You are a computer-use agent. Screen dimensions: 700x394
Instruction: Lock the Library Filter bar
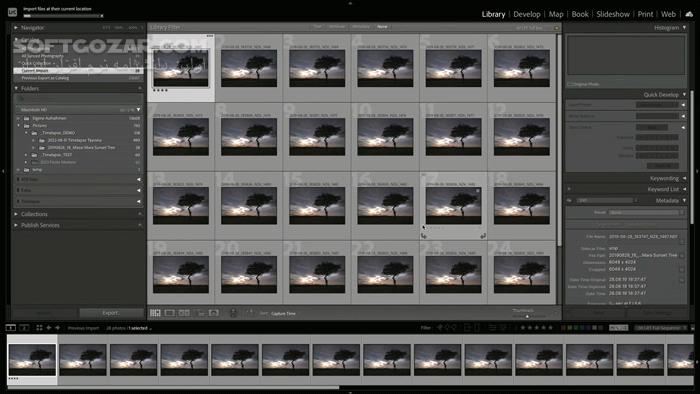coord(556,28)
